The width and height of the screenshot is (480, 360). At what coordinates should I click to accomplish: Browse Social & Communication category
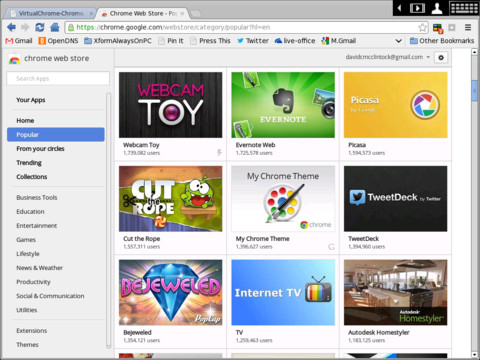tap(50, 296)
